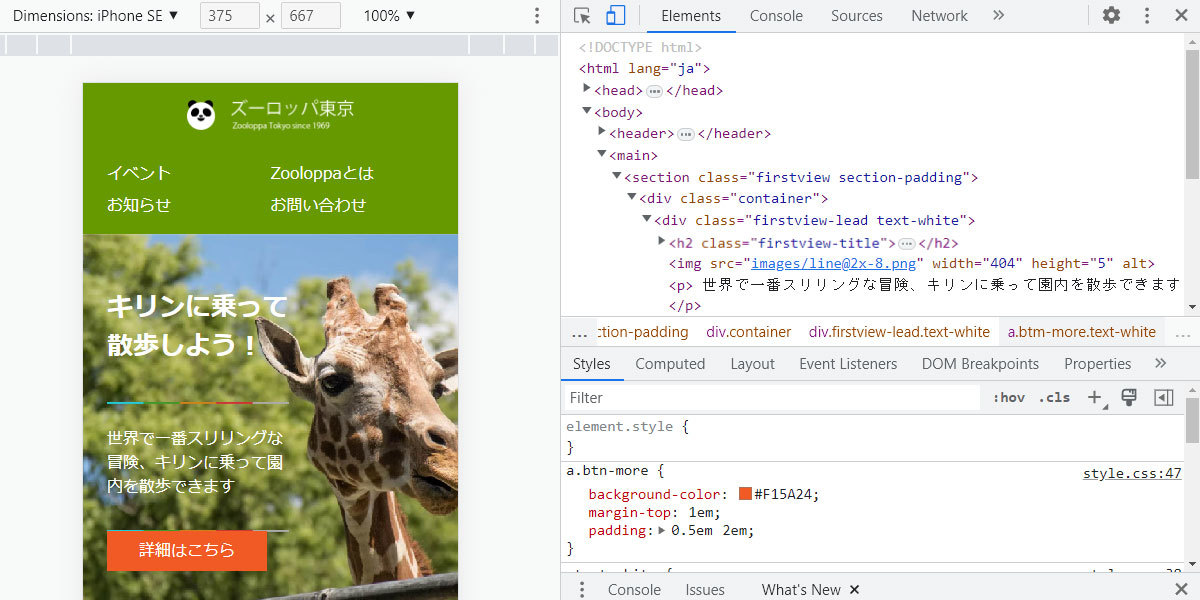This screenshot has width=1200, height=600.
Task: Select a.btm-more.text-white breadcrumb
Action: pyautogui.click(x=1081, y=332)
